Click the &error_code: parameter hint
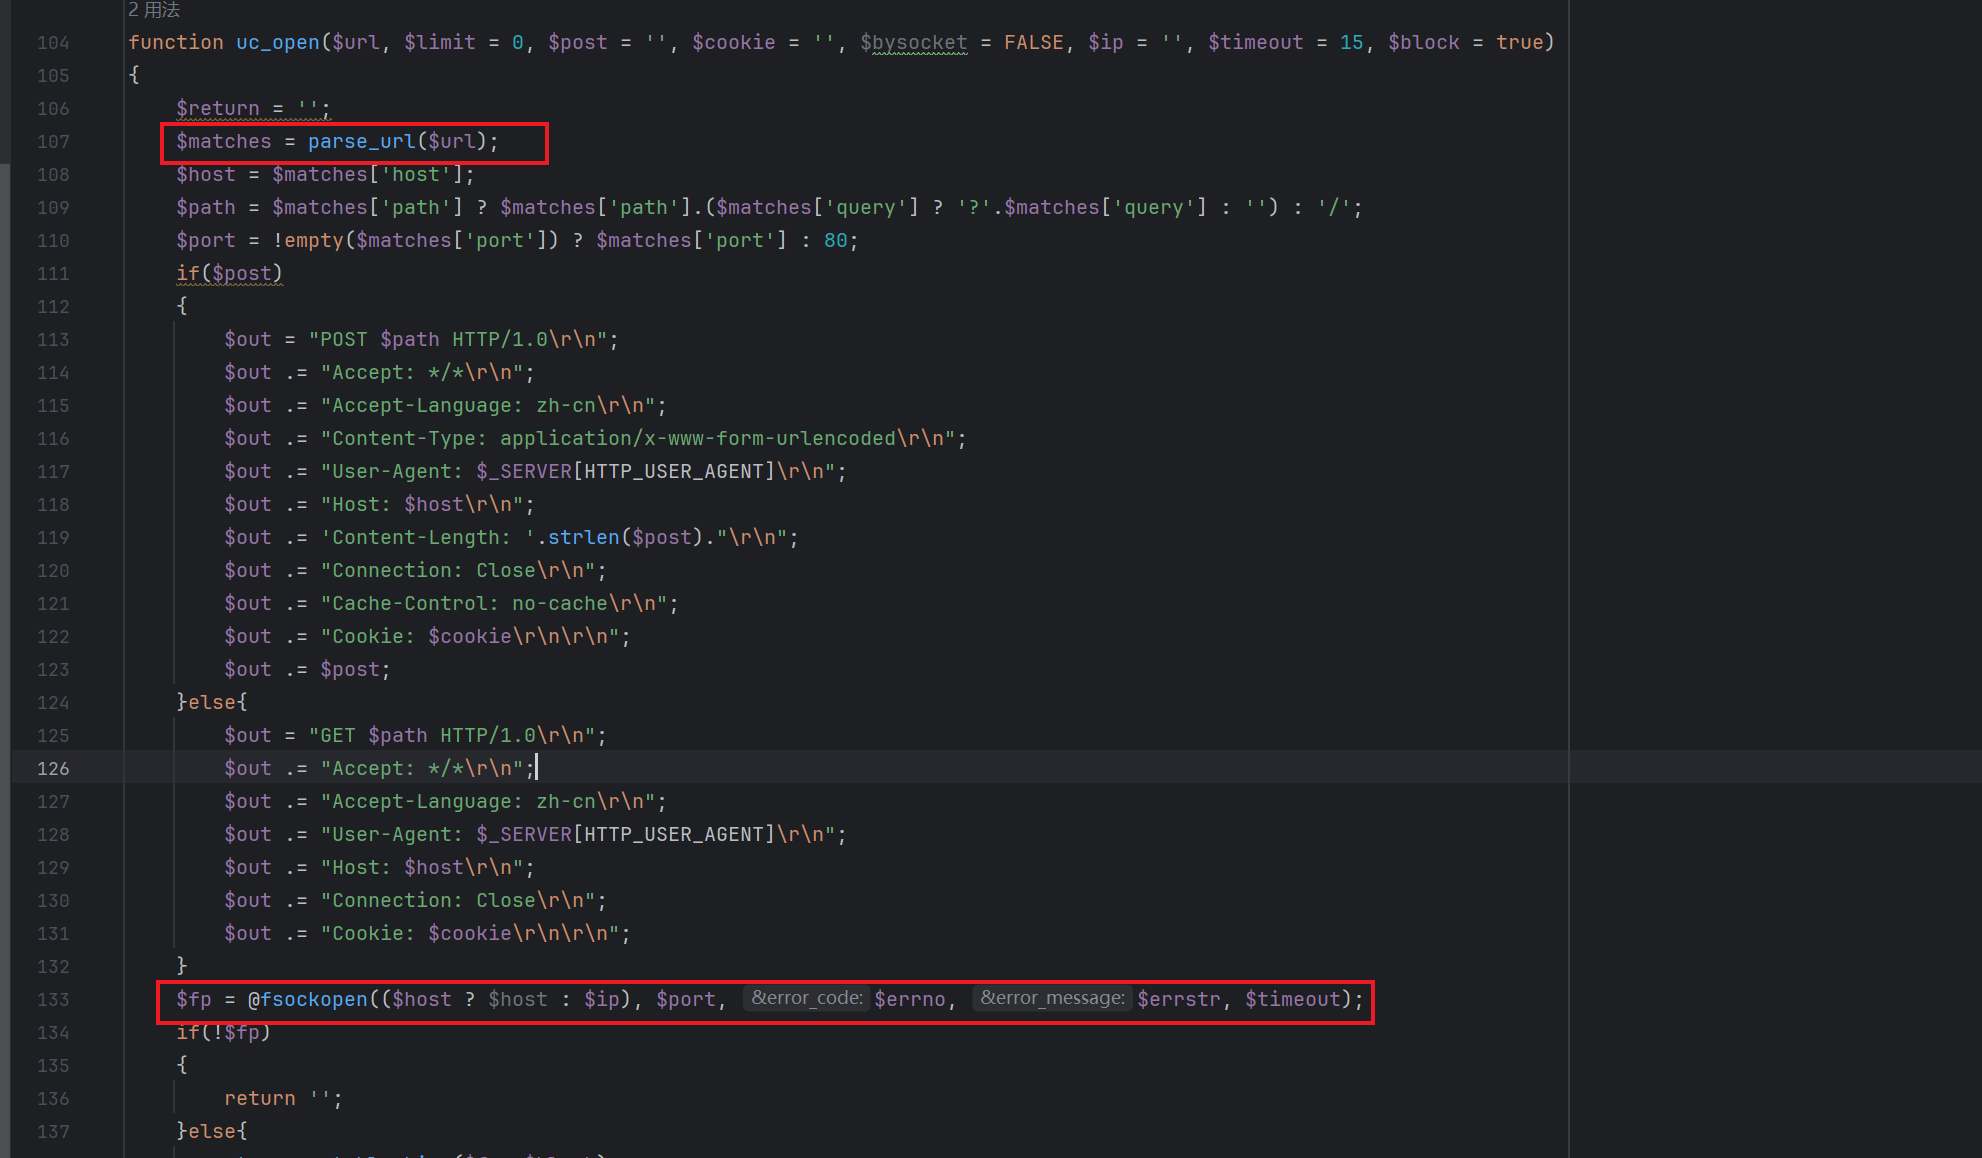Image resolution: width=1982 pixels, height=1158 pixels. point(807,998)
